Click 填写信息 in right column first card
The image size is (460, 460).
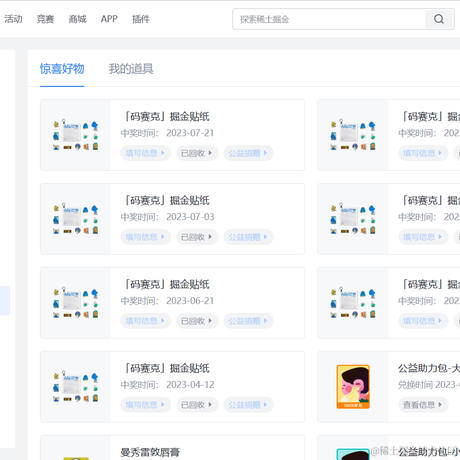coord(423,153)
